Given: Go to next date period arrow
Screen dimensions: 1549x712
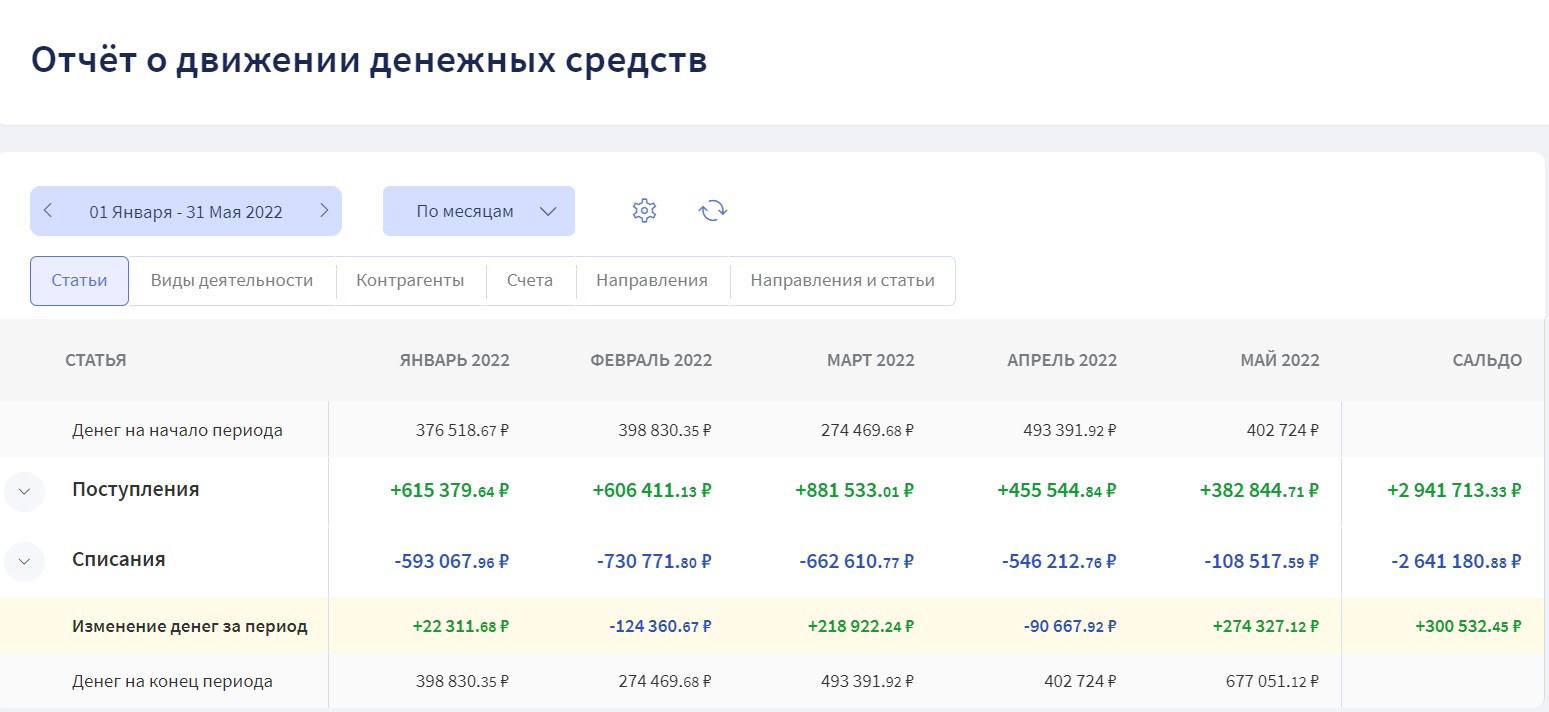Looking at the screenshot, I should point(324,211).
